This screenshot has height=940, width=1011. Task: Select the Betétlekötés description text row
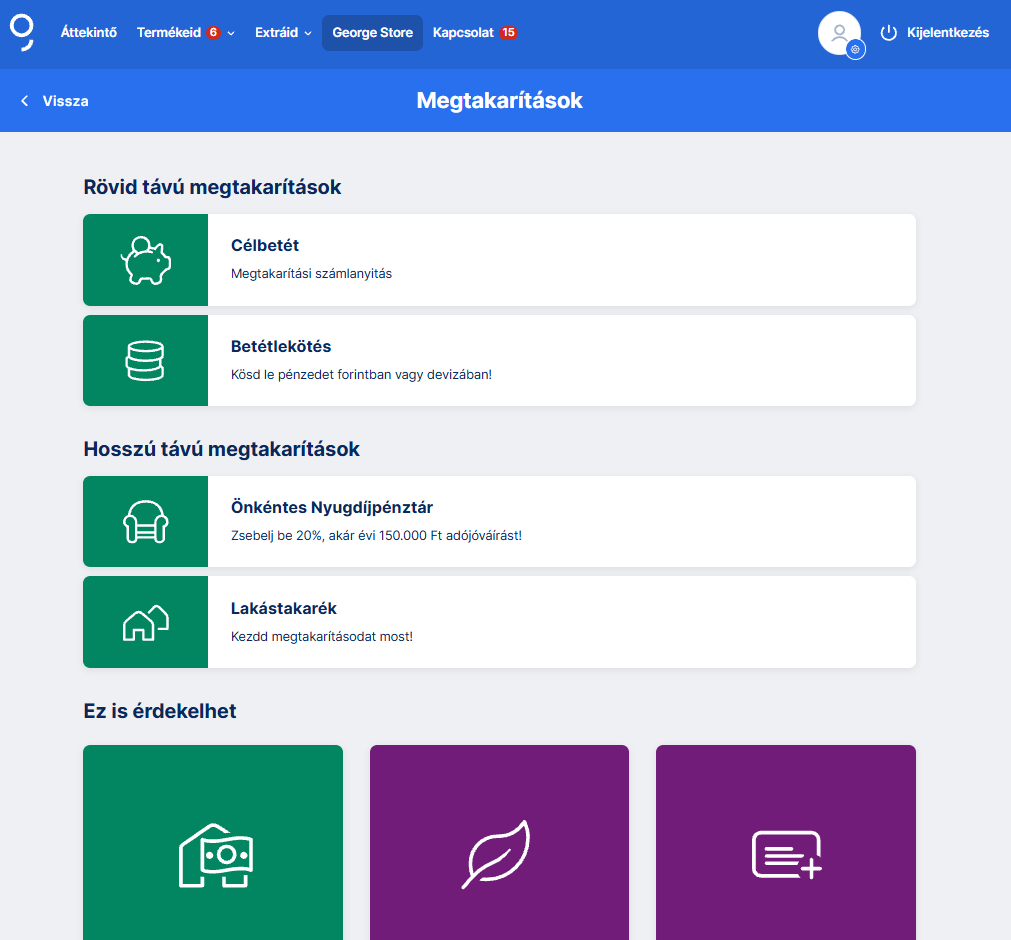[x=361, y=375]
